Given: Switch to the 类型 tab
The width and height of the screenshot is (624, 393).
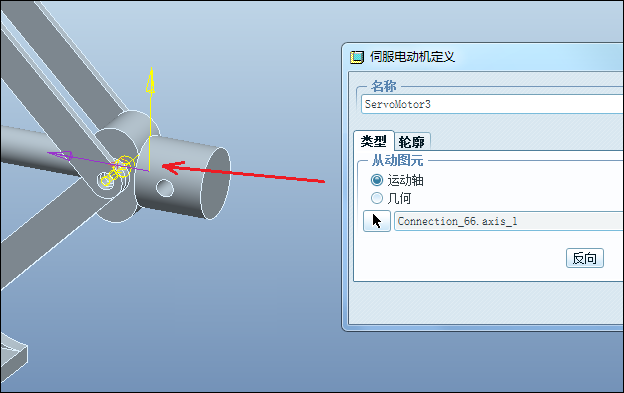Looking at the screenshot, I should [x=374, y=141].
